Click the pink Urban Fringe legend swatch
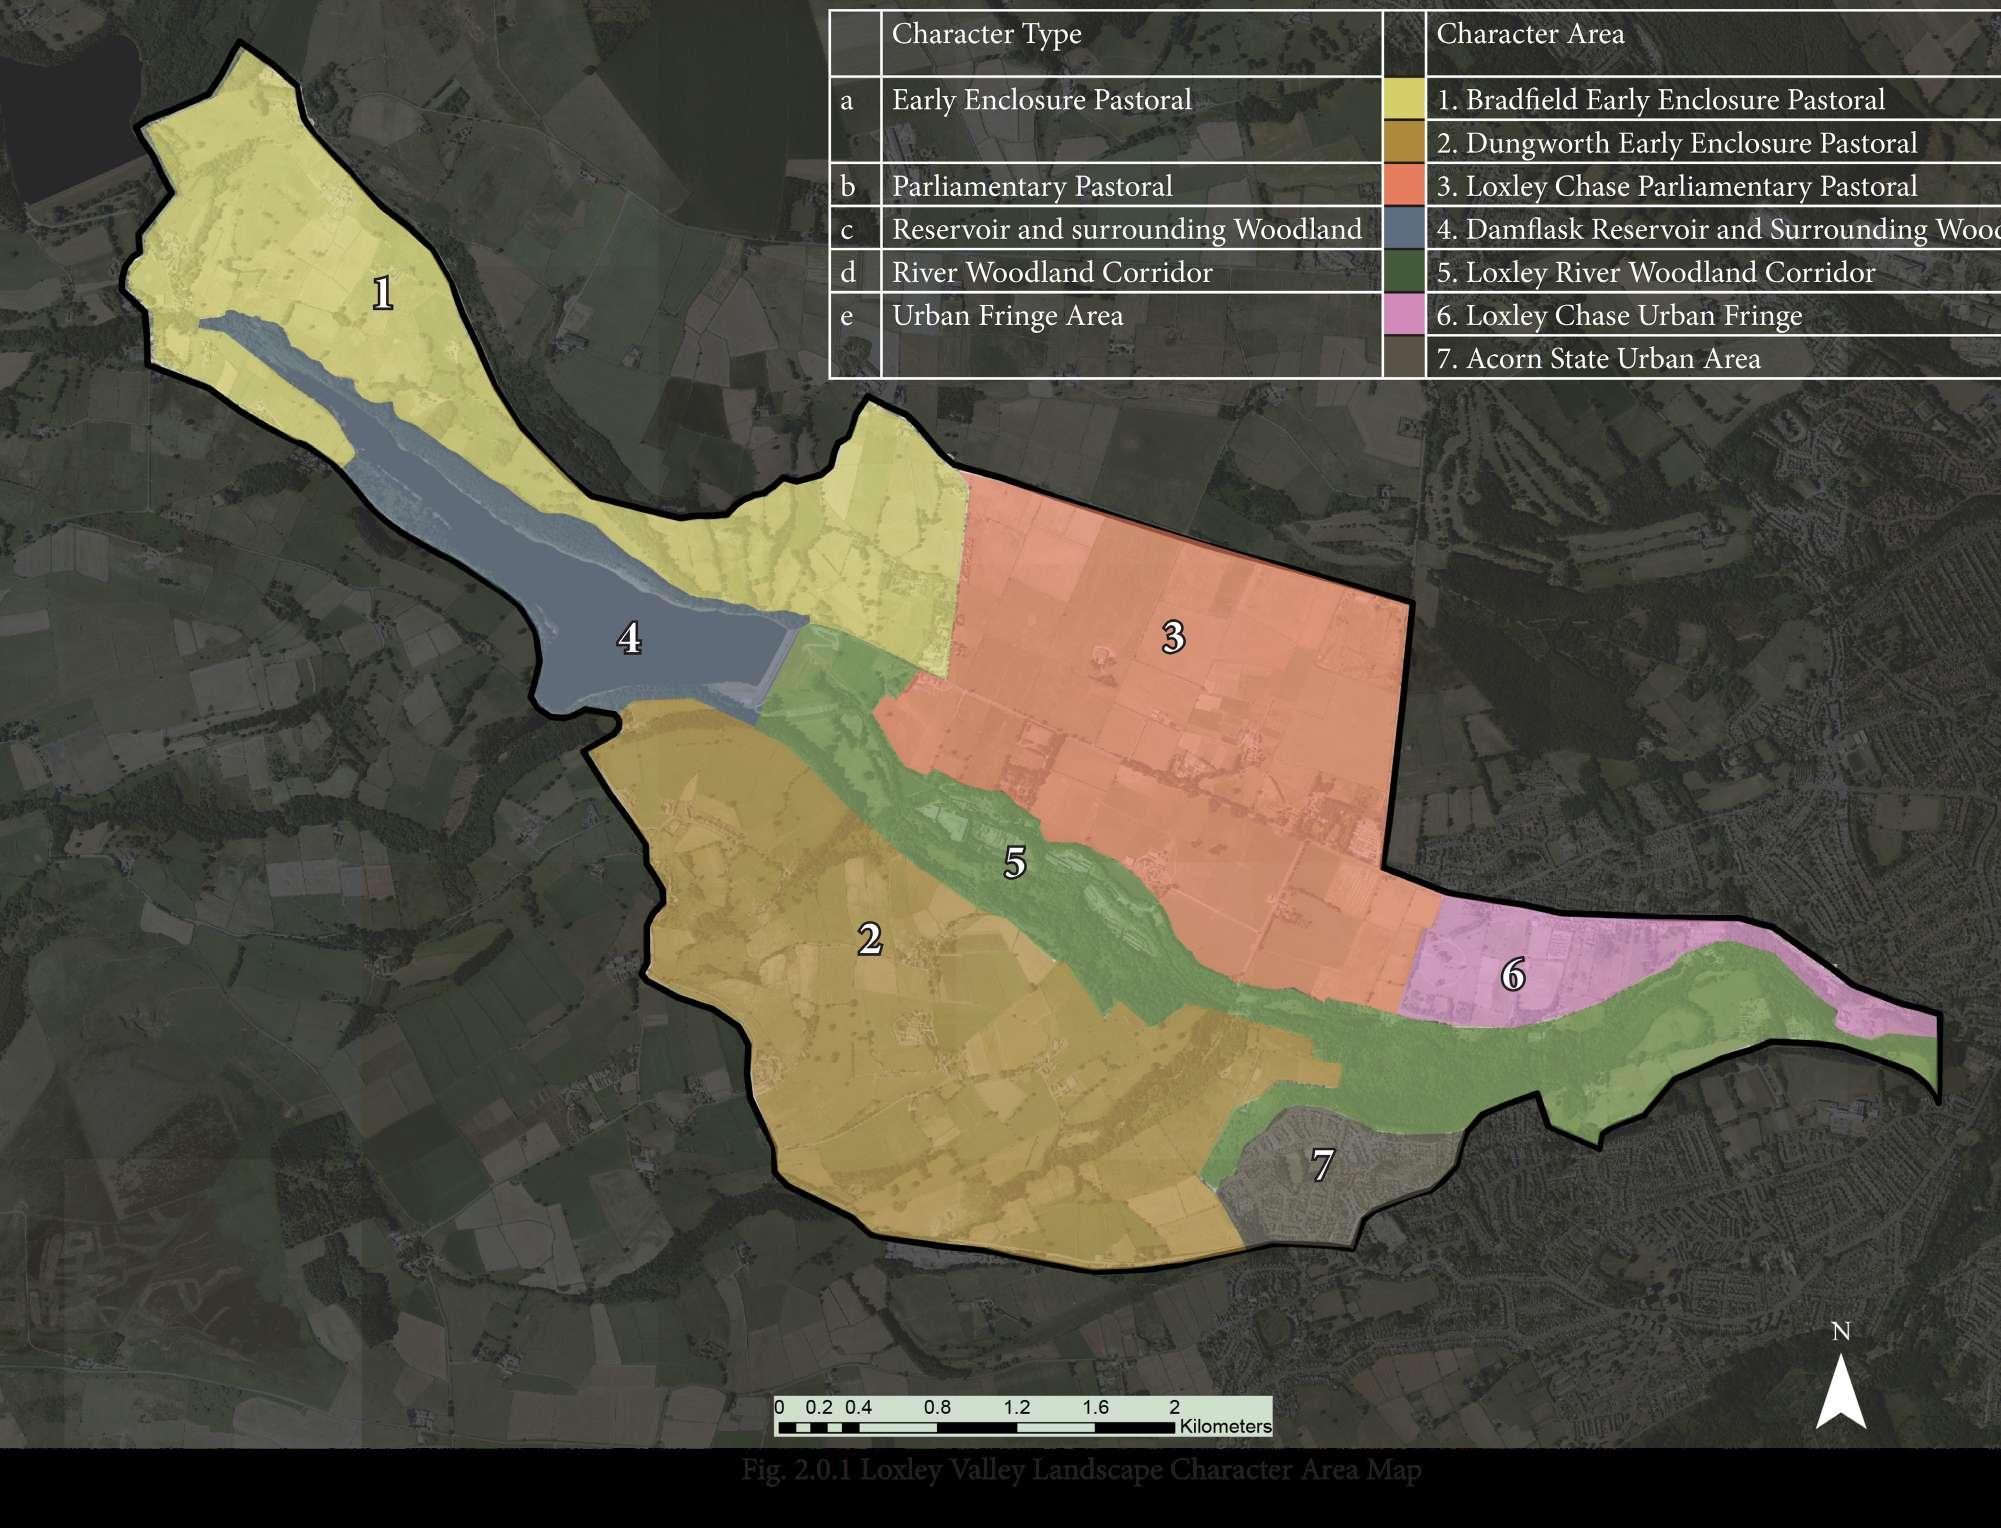This screenshot has height=1528, width=2001. pyautogui.click(x=1403, y=315)
